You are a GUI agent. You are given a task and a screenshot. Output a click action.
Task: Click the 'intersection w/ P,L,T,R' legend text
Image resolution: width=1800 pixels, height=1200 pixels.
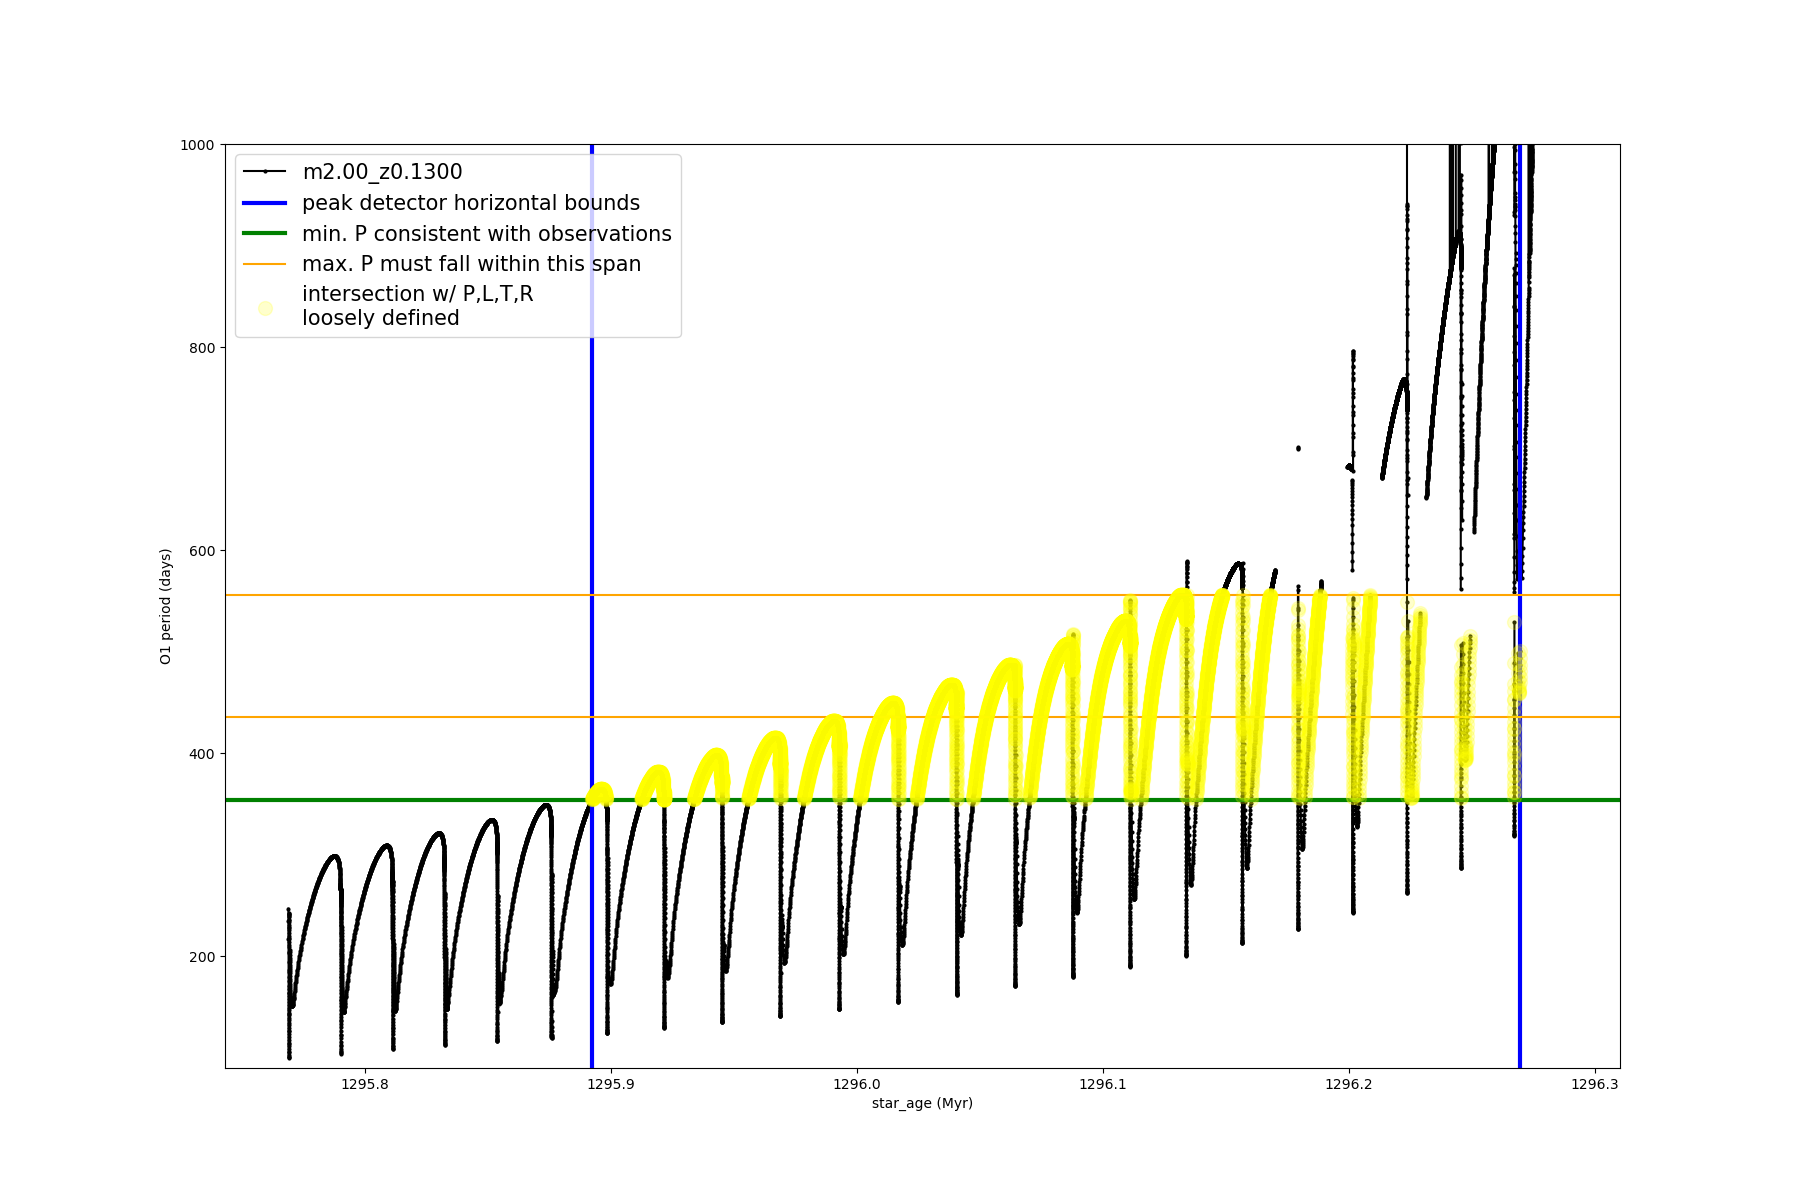coord(417,294)
